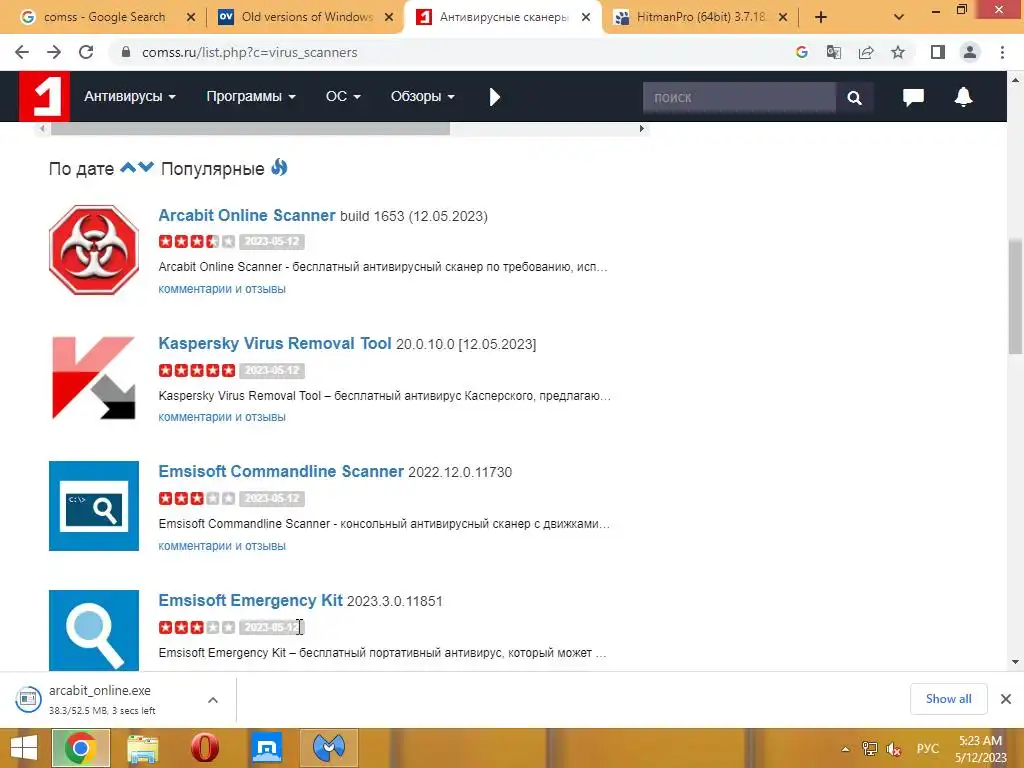Open Kaspersky Virus Removal Tool link
The height and width of the screenshot is (768, 1024).
275,344
